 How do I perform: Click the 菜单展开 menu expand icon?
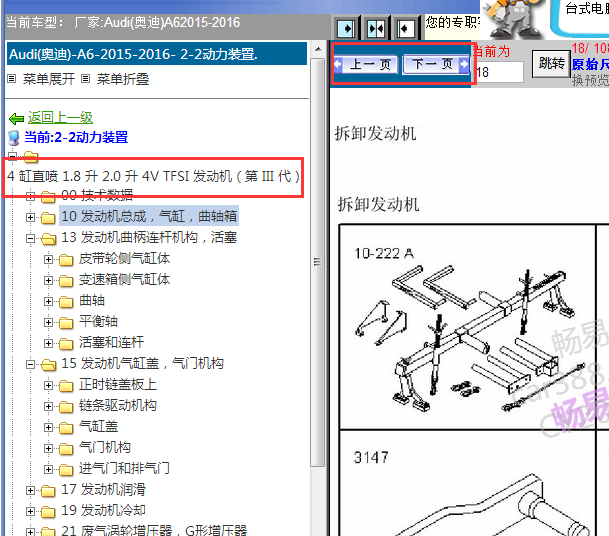[12, 79]
